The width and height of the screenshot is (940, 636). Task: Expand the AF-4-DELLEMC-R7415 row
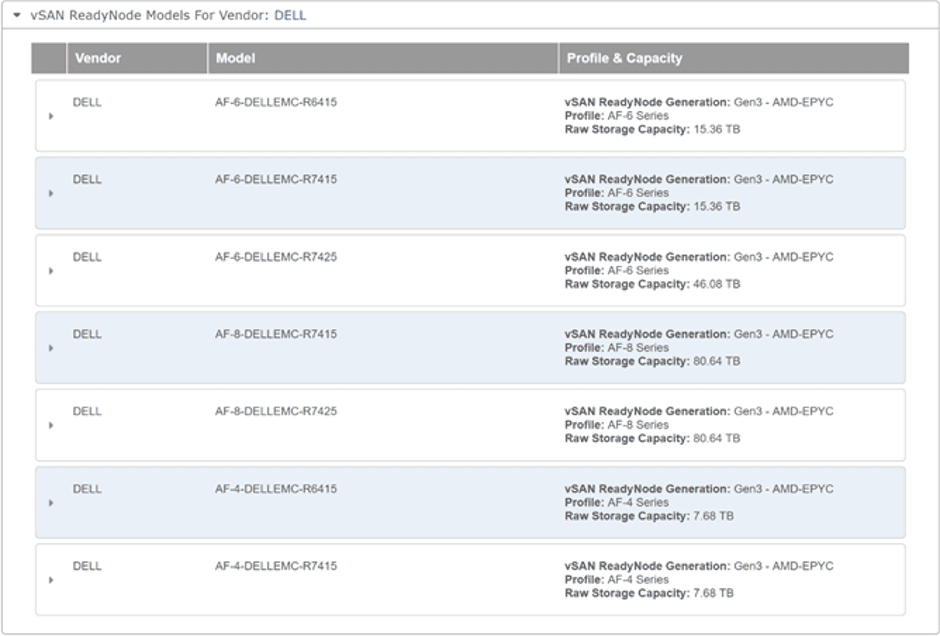coord(51,580)
